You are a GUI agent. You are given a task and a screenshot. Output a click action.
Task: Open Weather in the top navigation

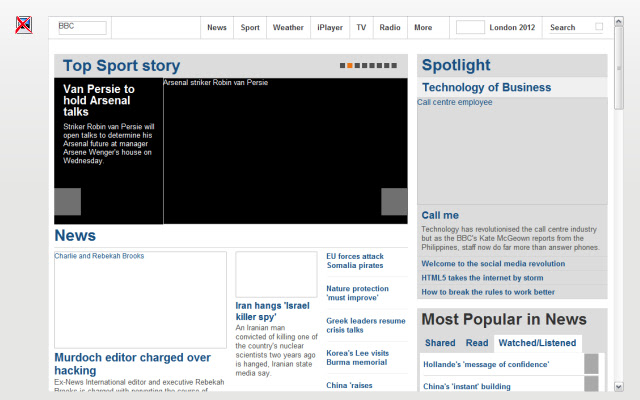pos(288,28)
